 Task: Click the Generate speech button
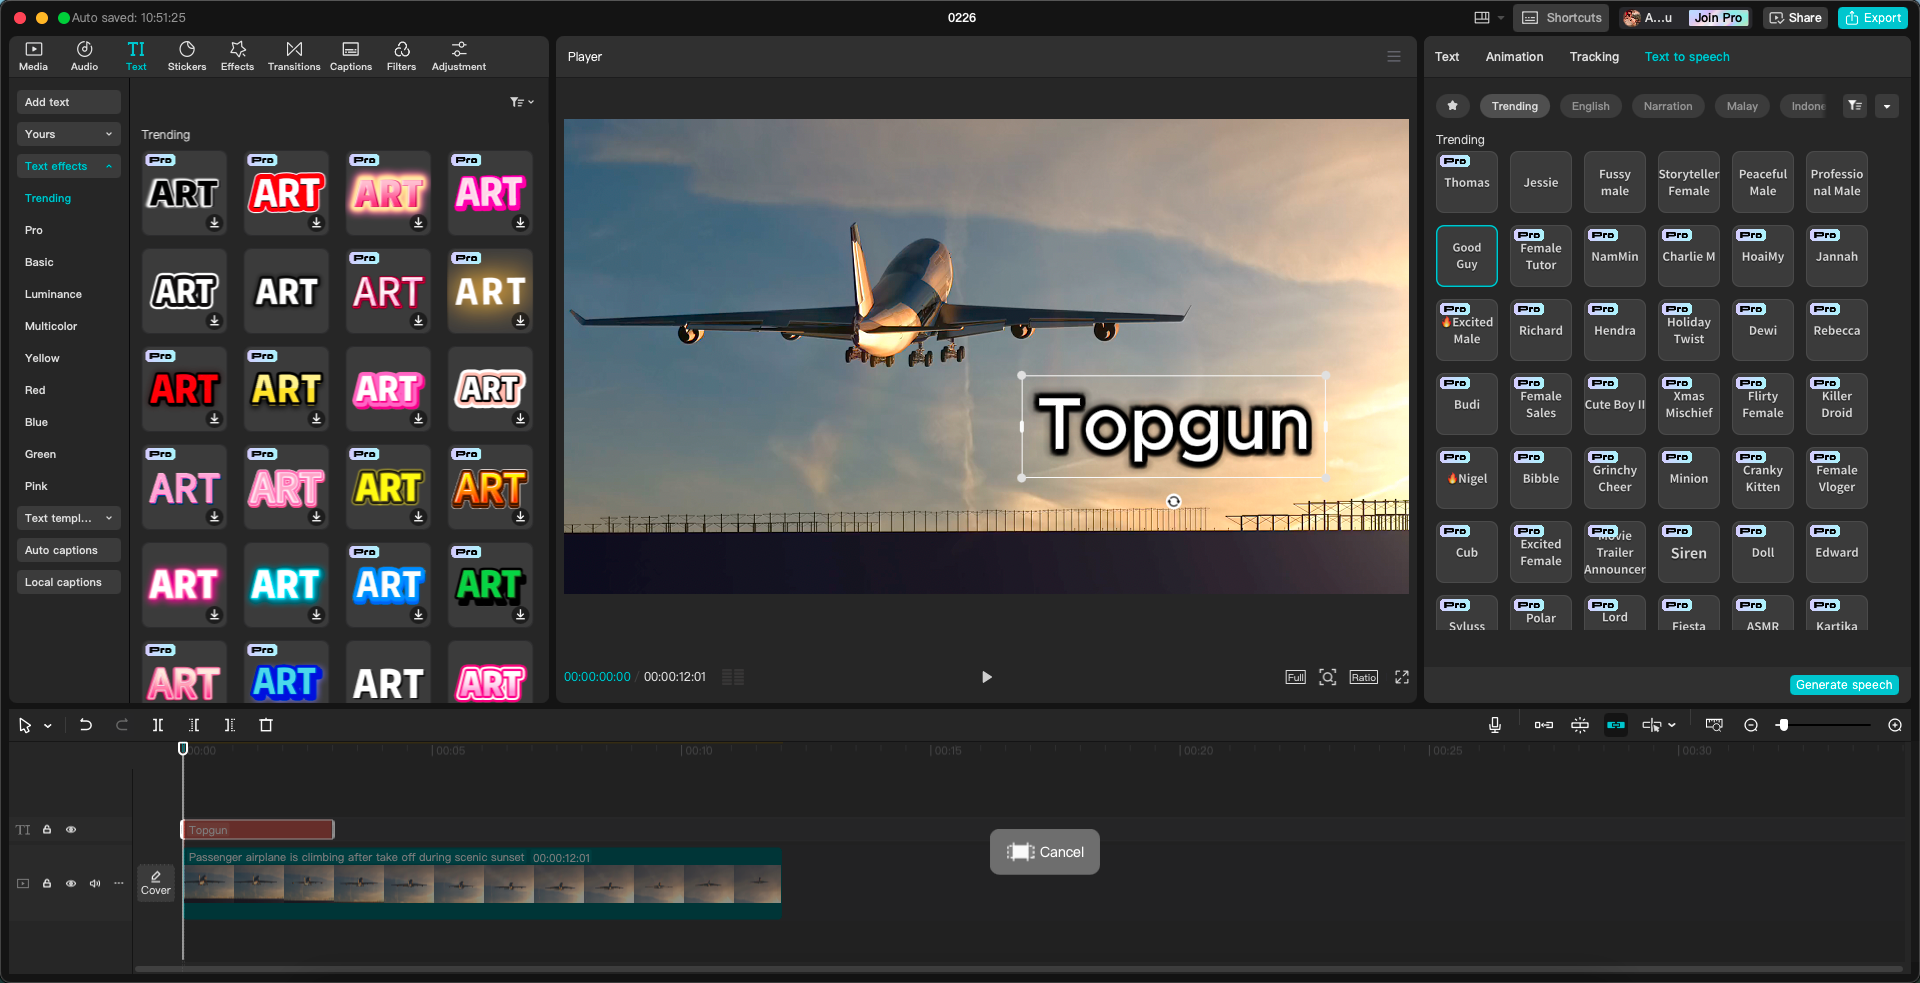1843,684
